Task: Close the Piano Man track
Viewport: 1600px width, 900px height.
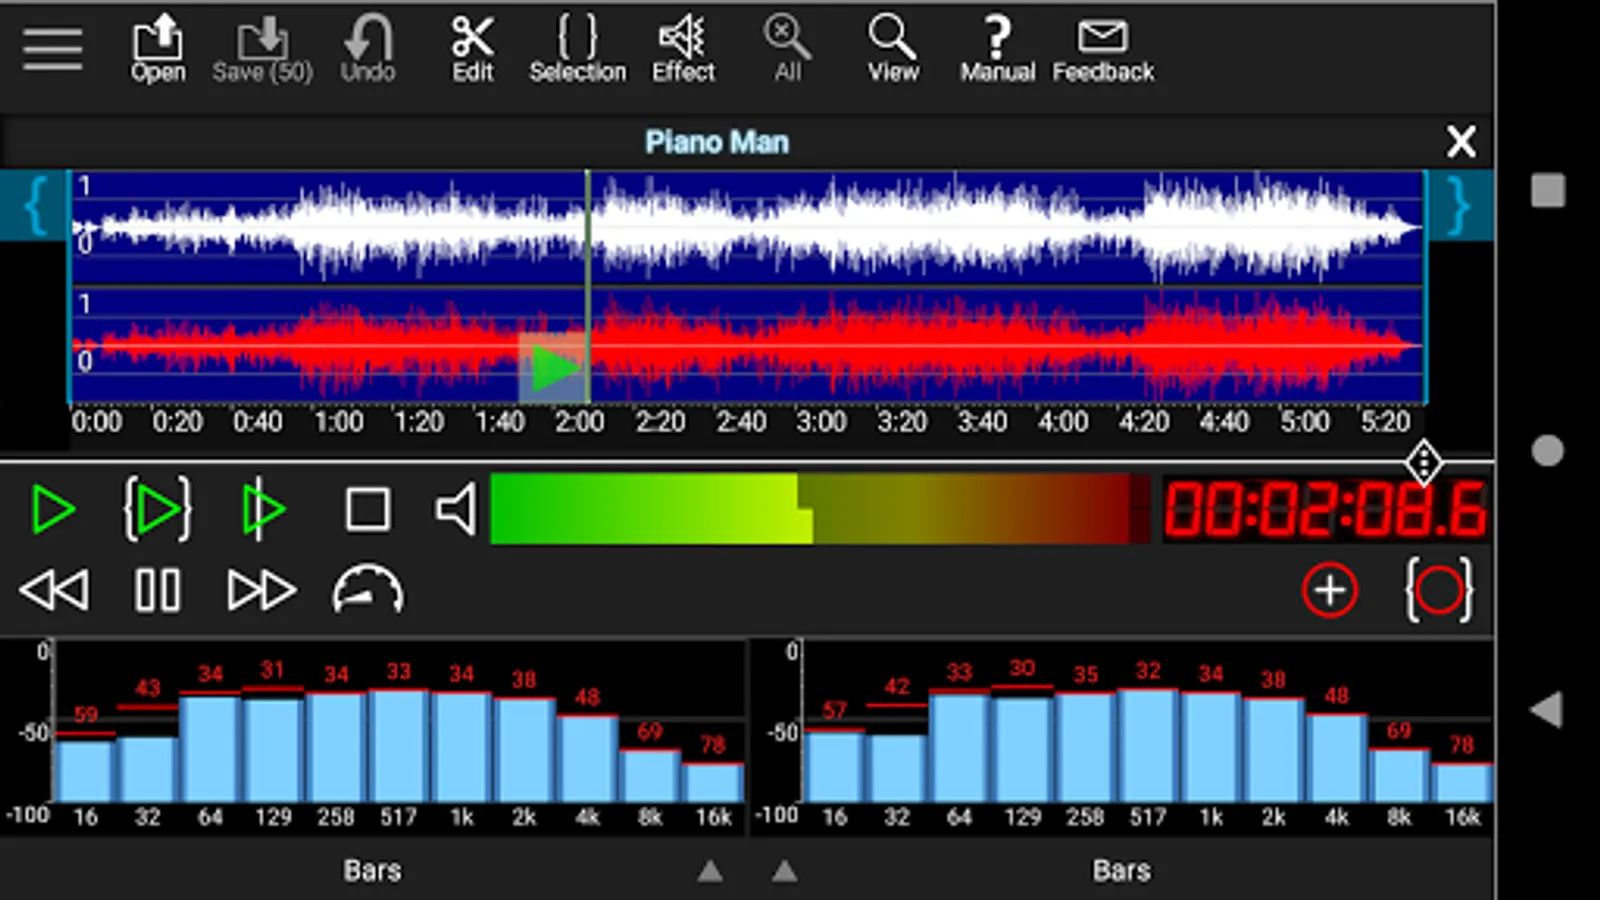Action: coord(1461,142)
